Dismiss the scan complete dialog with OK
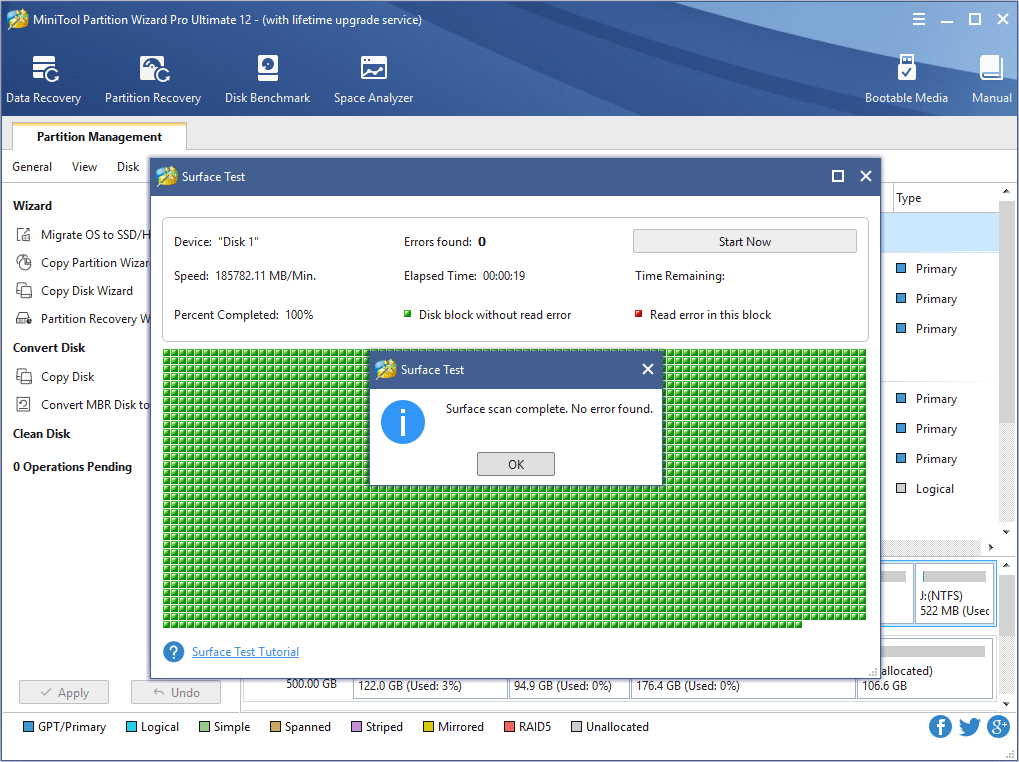 515,463
